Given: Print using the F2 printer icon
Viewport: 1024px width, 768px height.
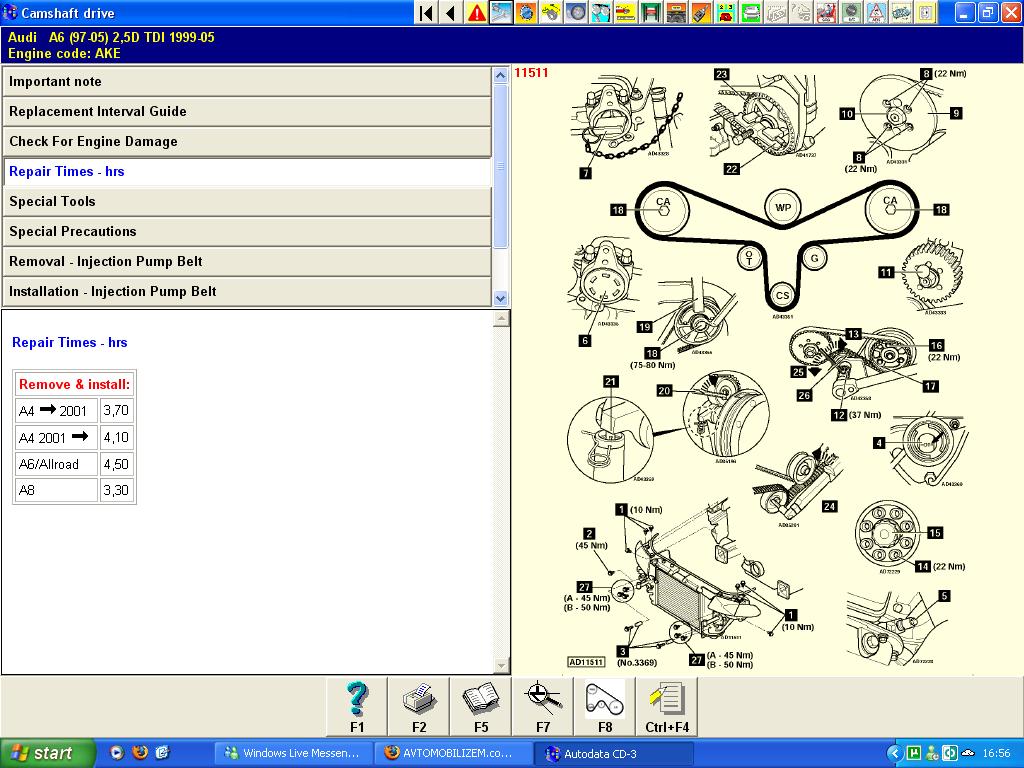Looking at the screenshot, I should (x=419, y=707).
